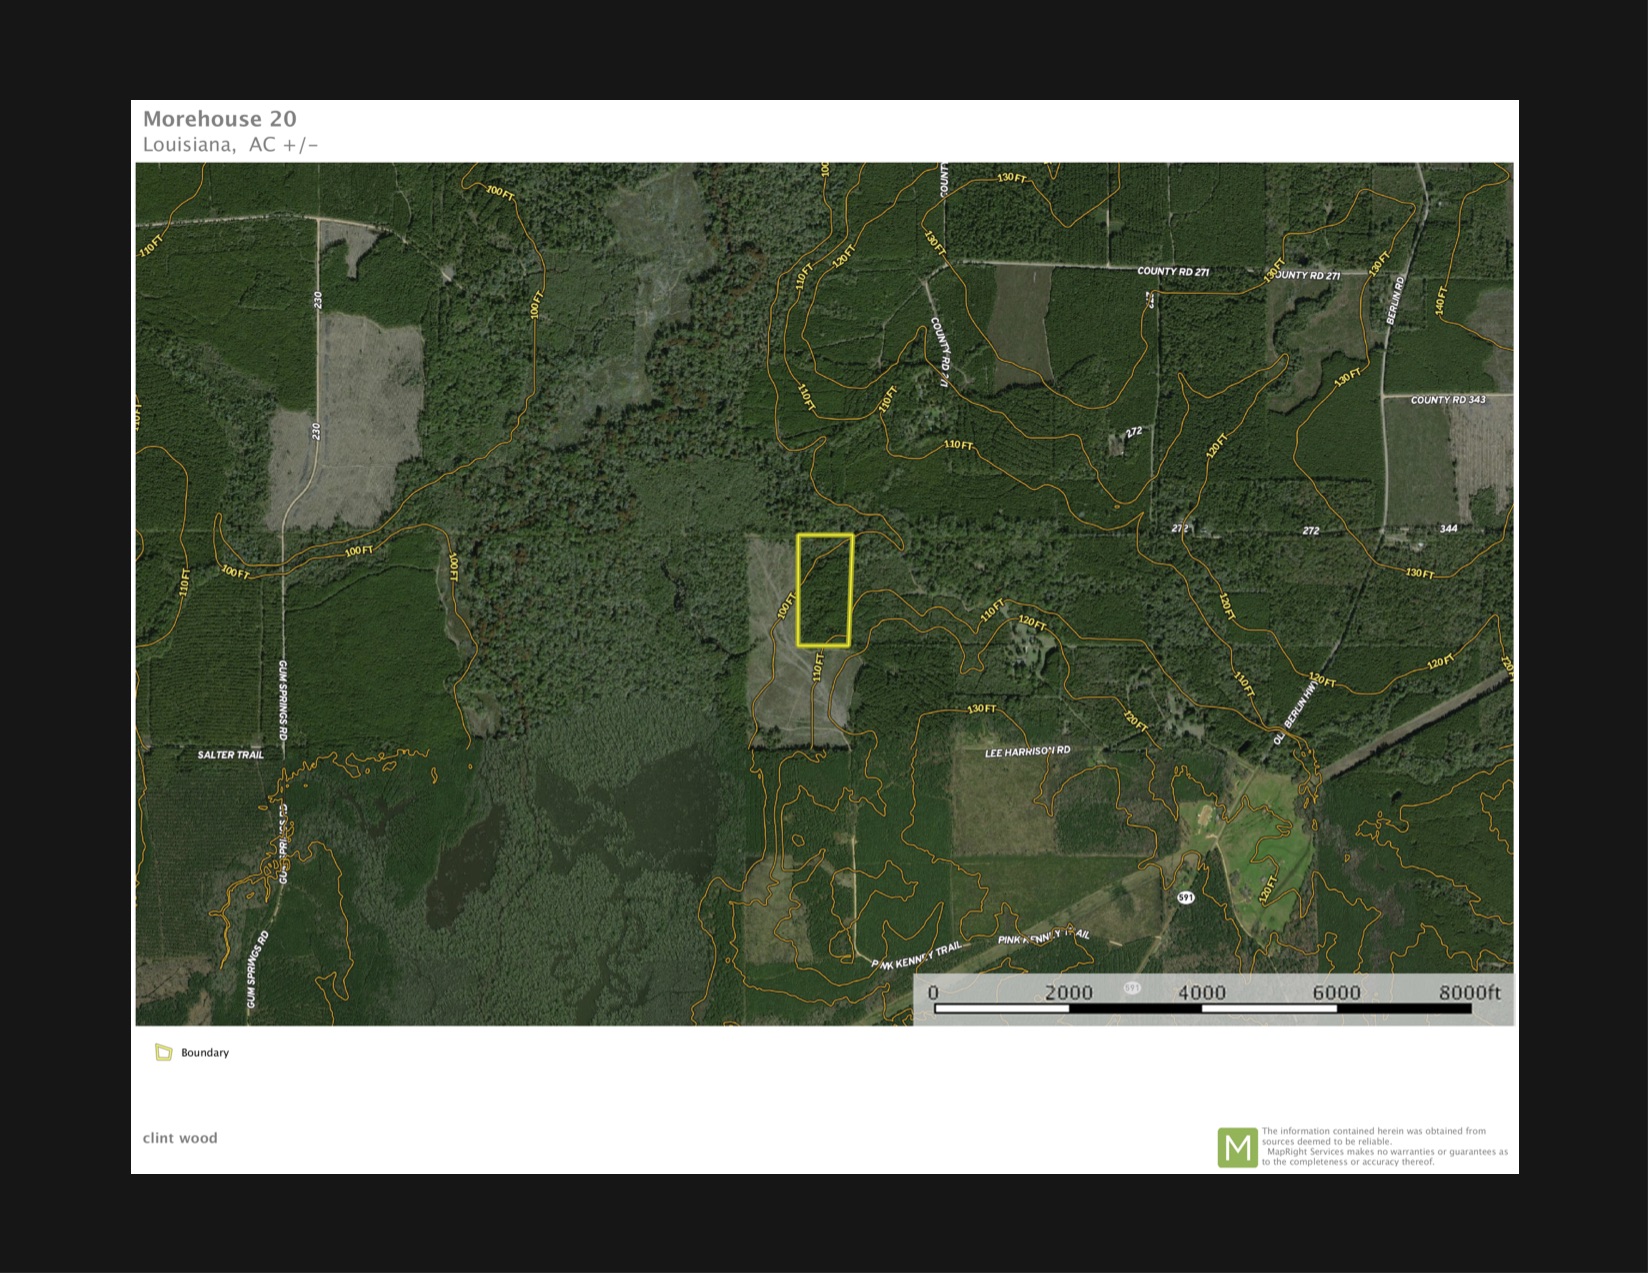Click the Louisiana, AC +/- subtitle
The height and width of the screenshot is (1275, 1650).
point(230,145)
